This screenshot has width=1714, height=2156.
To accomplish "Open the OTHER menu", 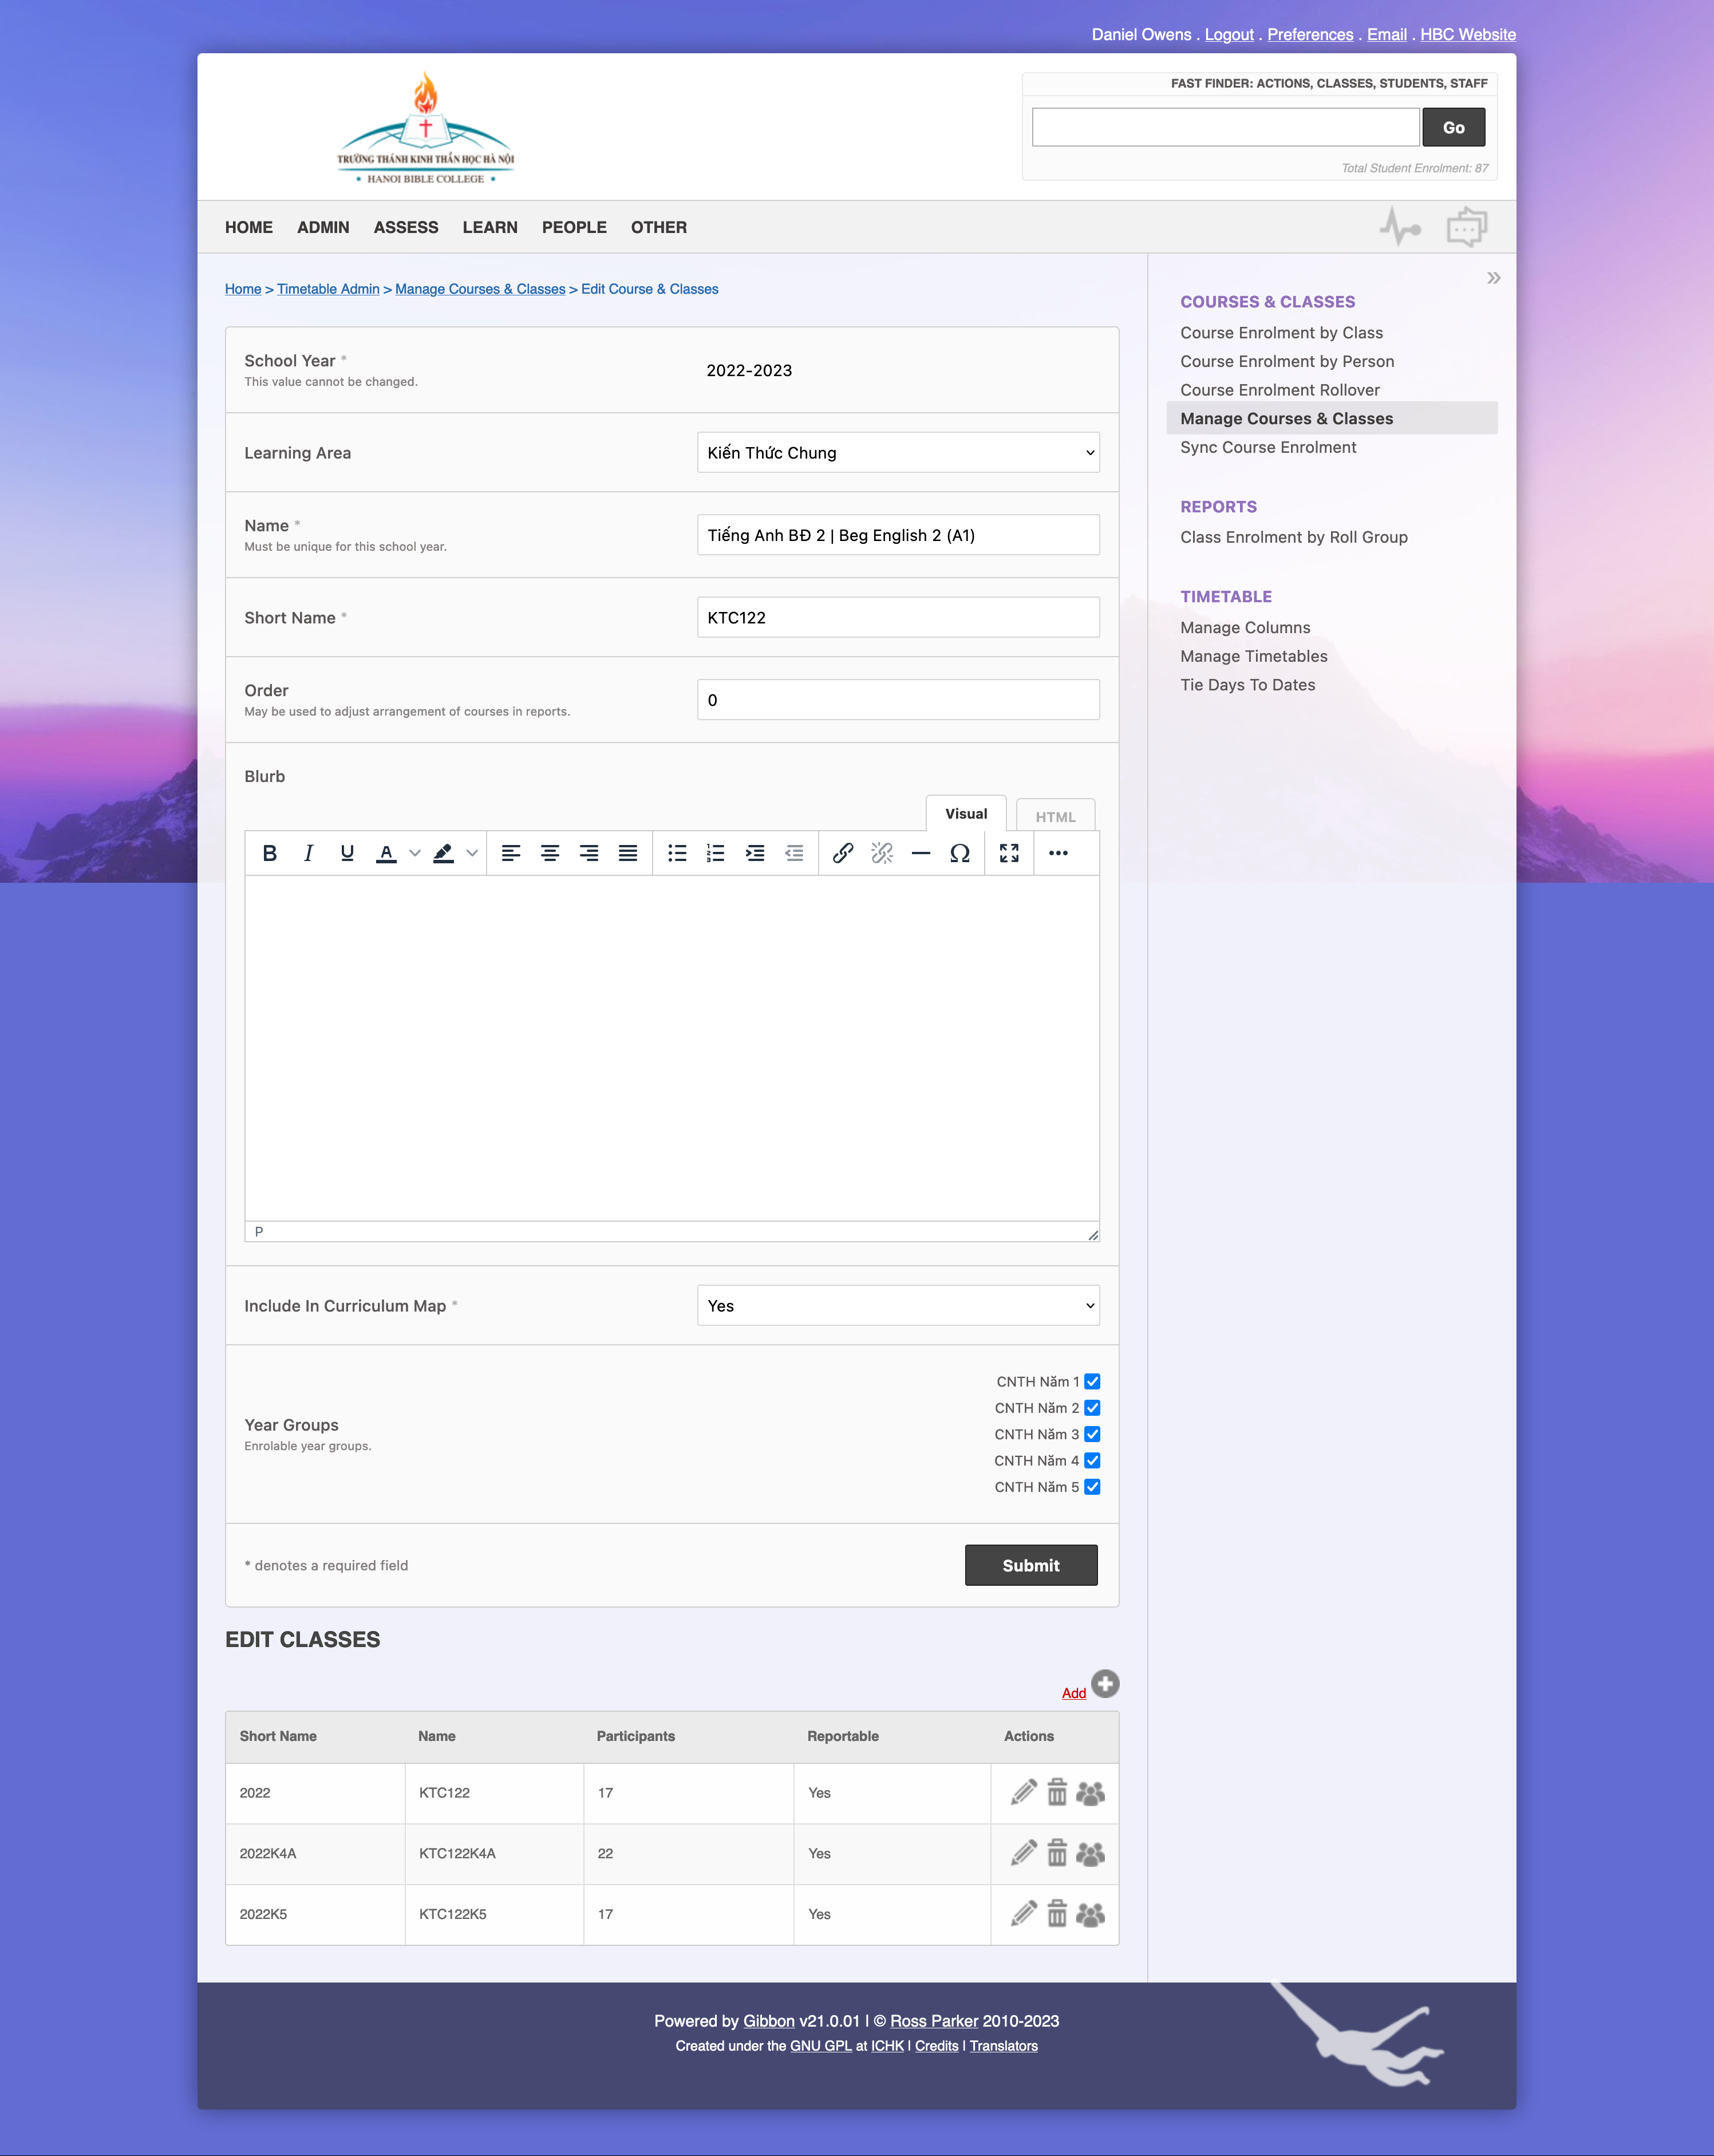I will (659, 227).
